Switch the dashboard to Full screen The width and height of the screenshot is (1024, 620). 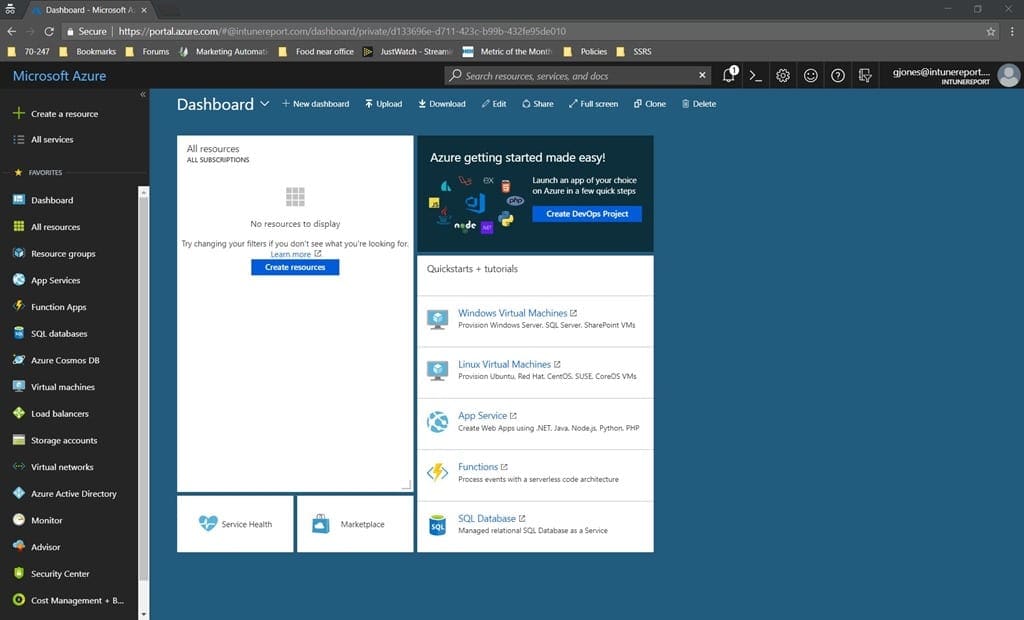point(593,104)
